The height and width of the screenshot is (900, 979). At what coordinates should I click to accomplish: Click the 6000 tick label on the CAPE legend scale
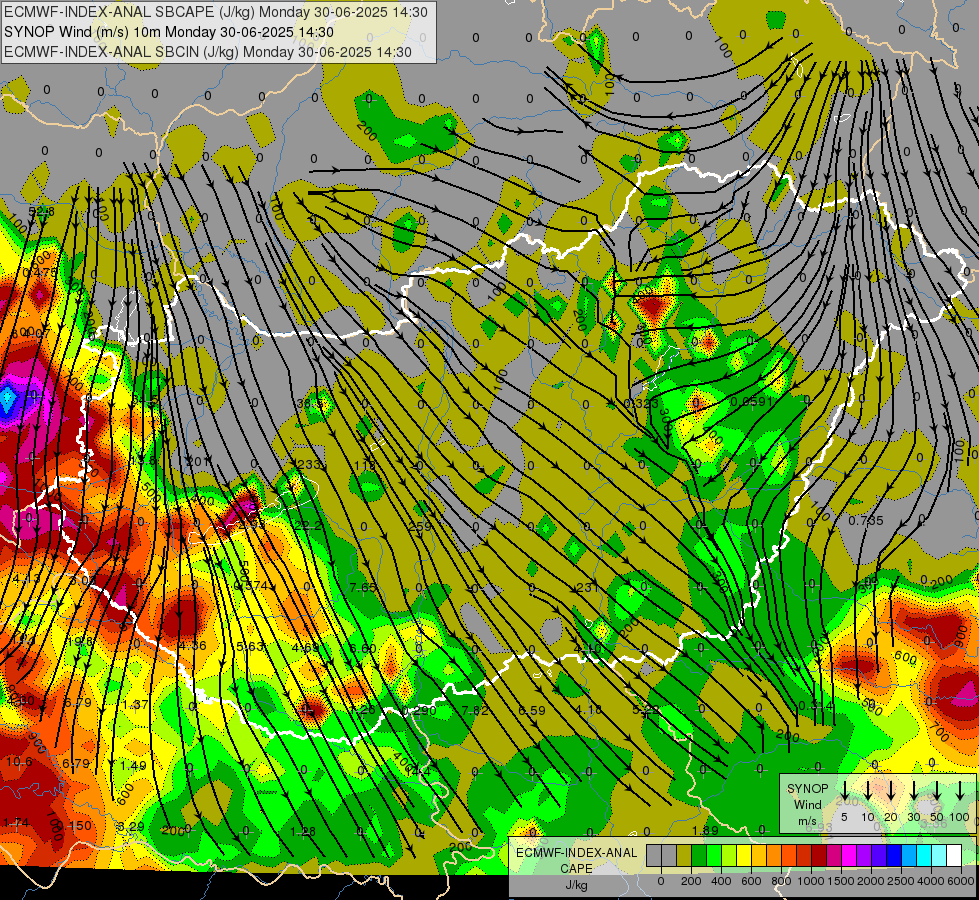click(960, 881)
